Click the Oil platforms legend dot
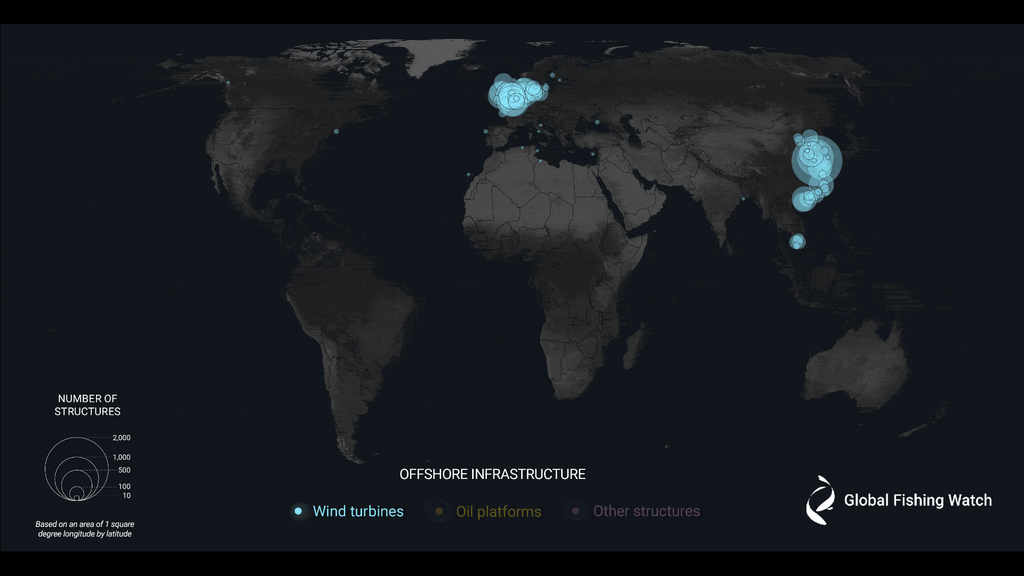This screenshot has height=576, width=1024. tap(440, 511)
